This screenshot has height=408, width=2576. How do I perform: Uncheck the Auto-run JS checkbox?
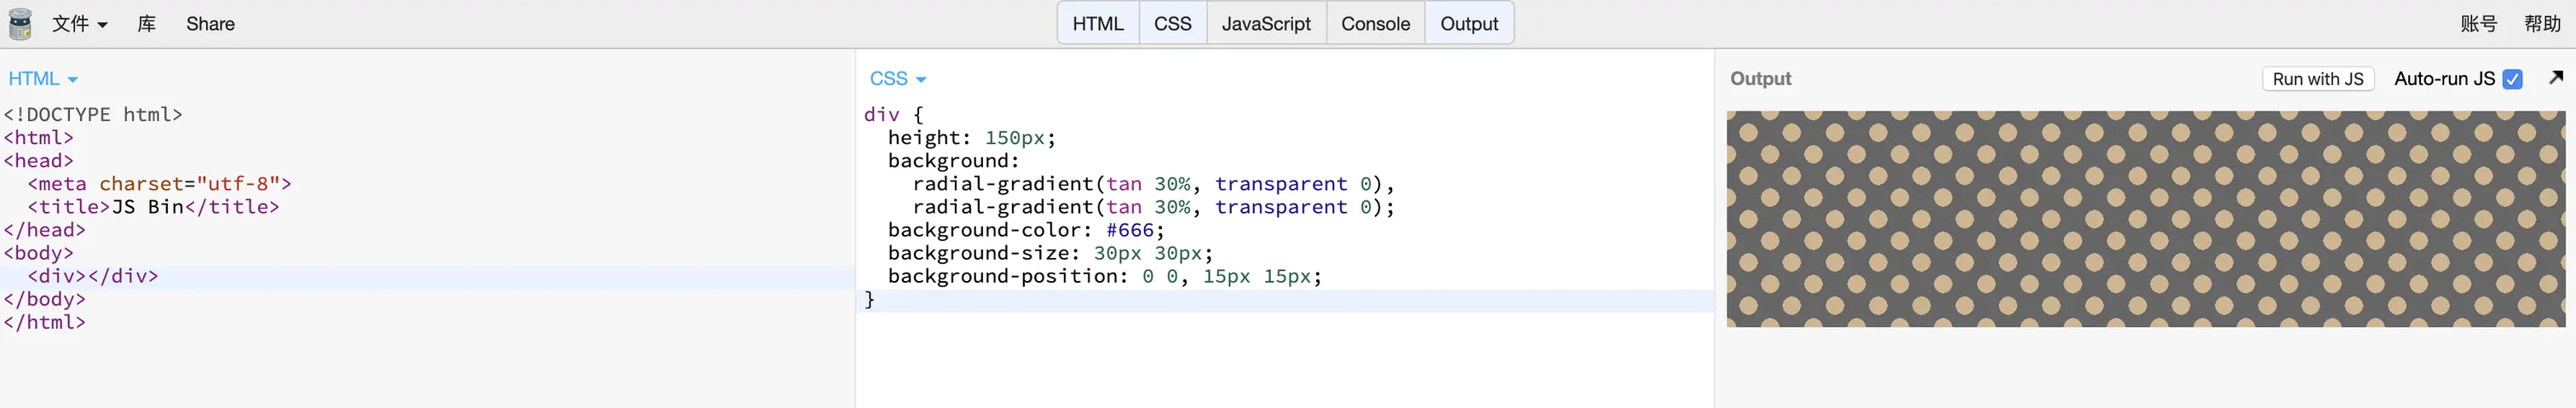2512,79
